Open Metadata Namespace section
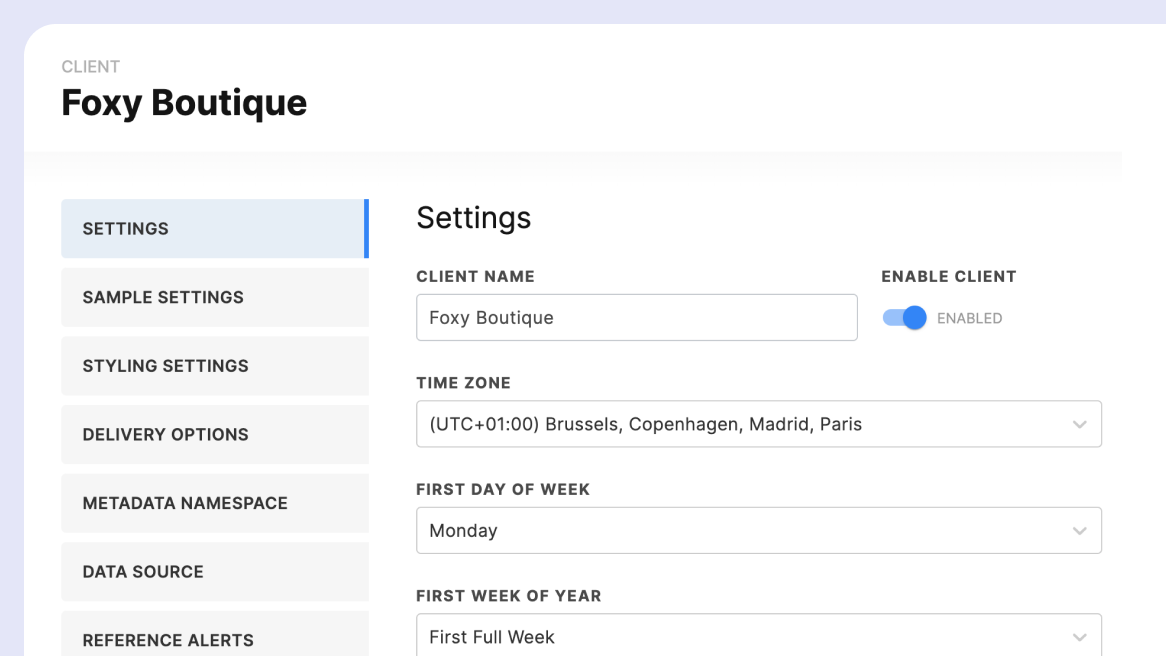 [x=214, y=503]
